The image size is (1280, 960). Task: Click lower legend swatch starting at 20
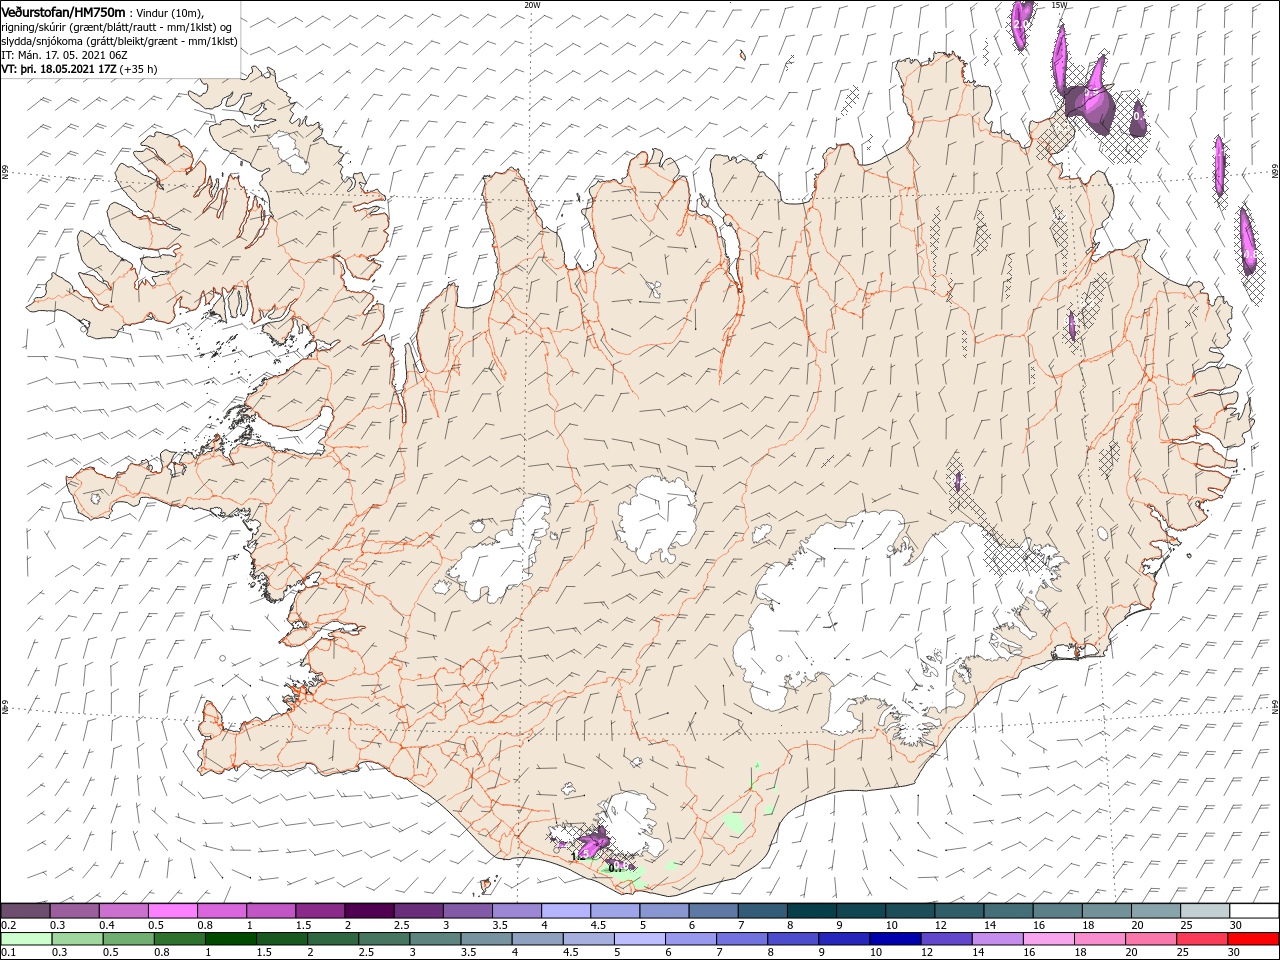click(x=1150, y=939)
